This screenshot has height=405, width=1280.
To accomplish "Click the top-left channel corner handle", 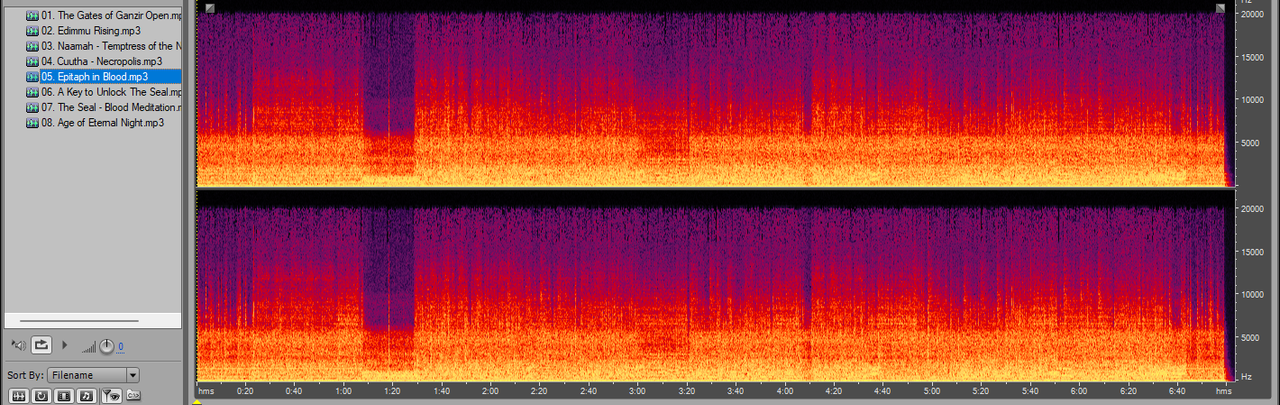I will click(x=210, y=8).
